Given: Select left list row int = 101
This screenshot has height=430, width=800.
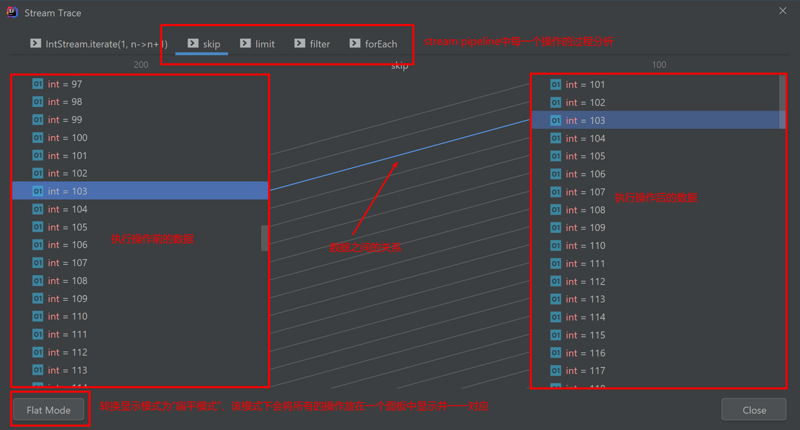Looking at the screenshot, I should pyautogui.click(x=140, y=155).
